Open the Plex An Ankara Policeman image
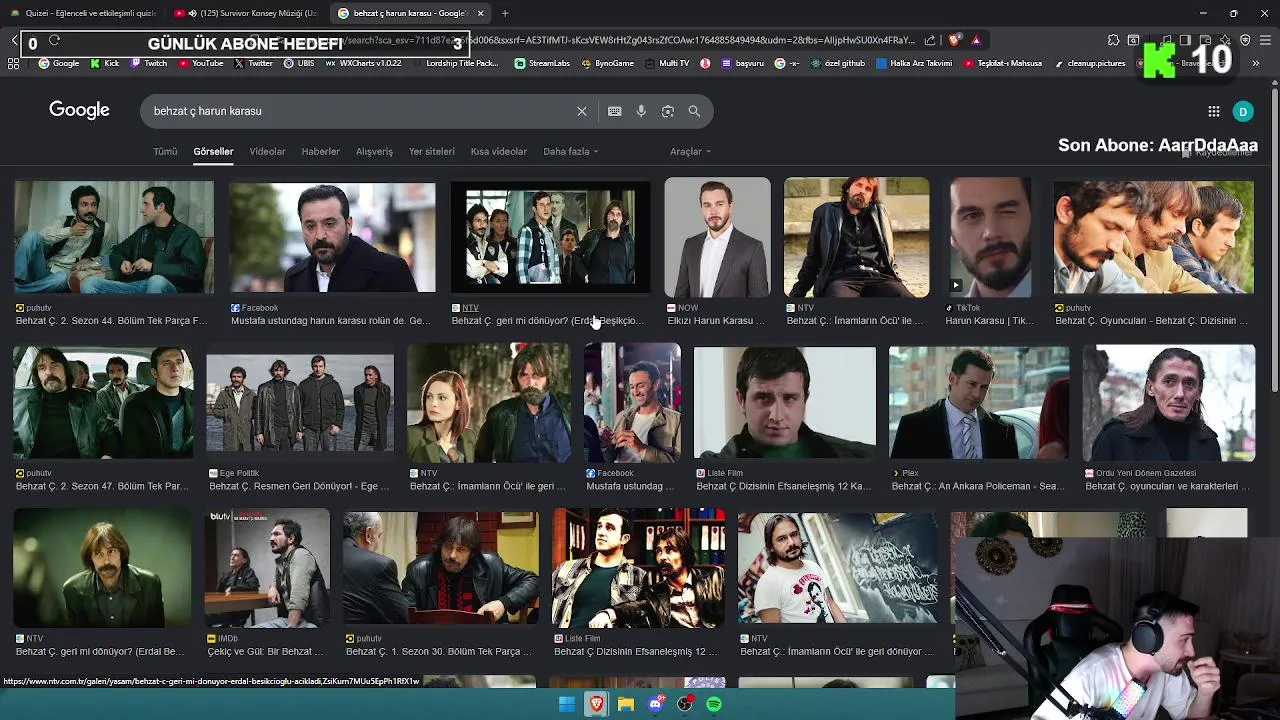Screen dimensions: 1280x720 979,402
